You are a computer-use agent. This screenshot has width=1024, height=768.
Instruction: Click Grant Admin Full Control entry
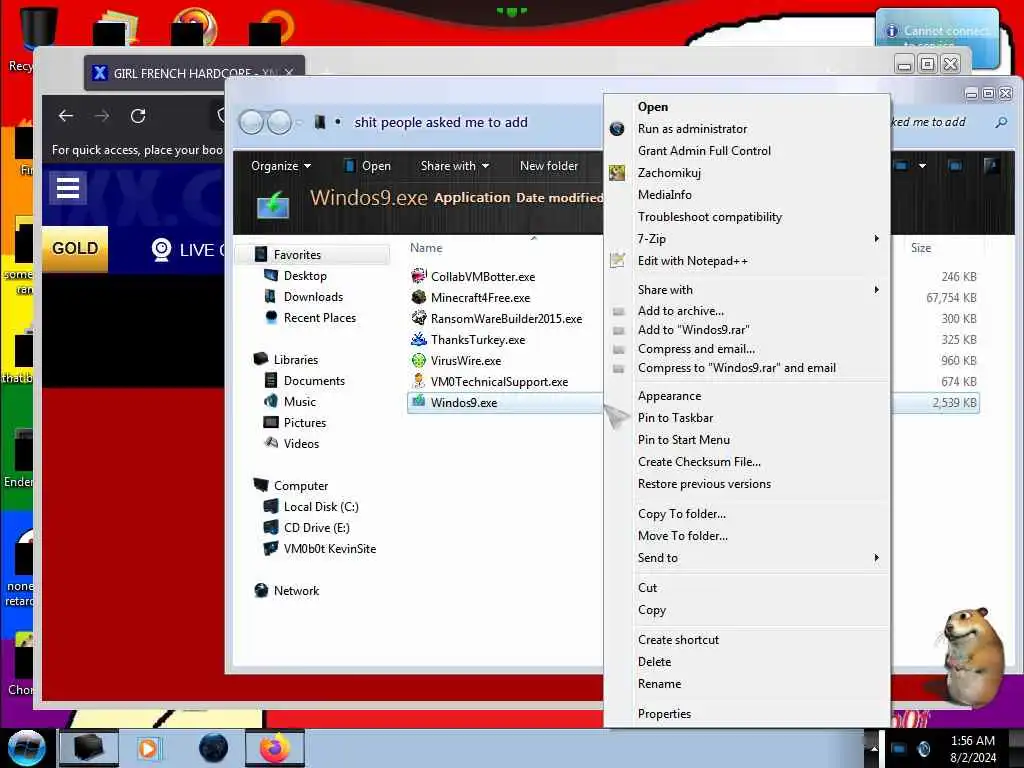(704, 151)
